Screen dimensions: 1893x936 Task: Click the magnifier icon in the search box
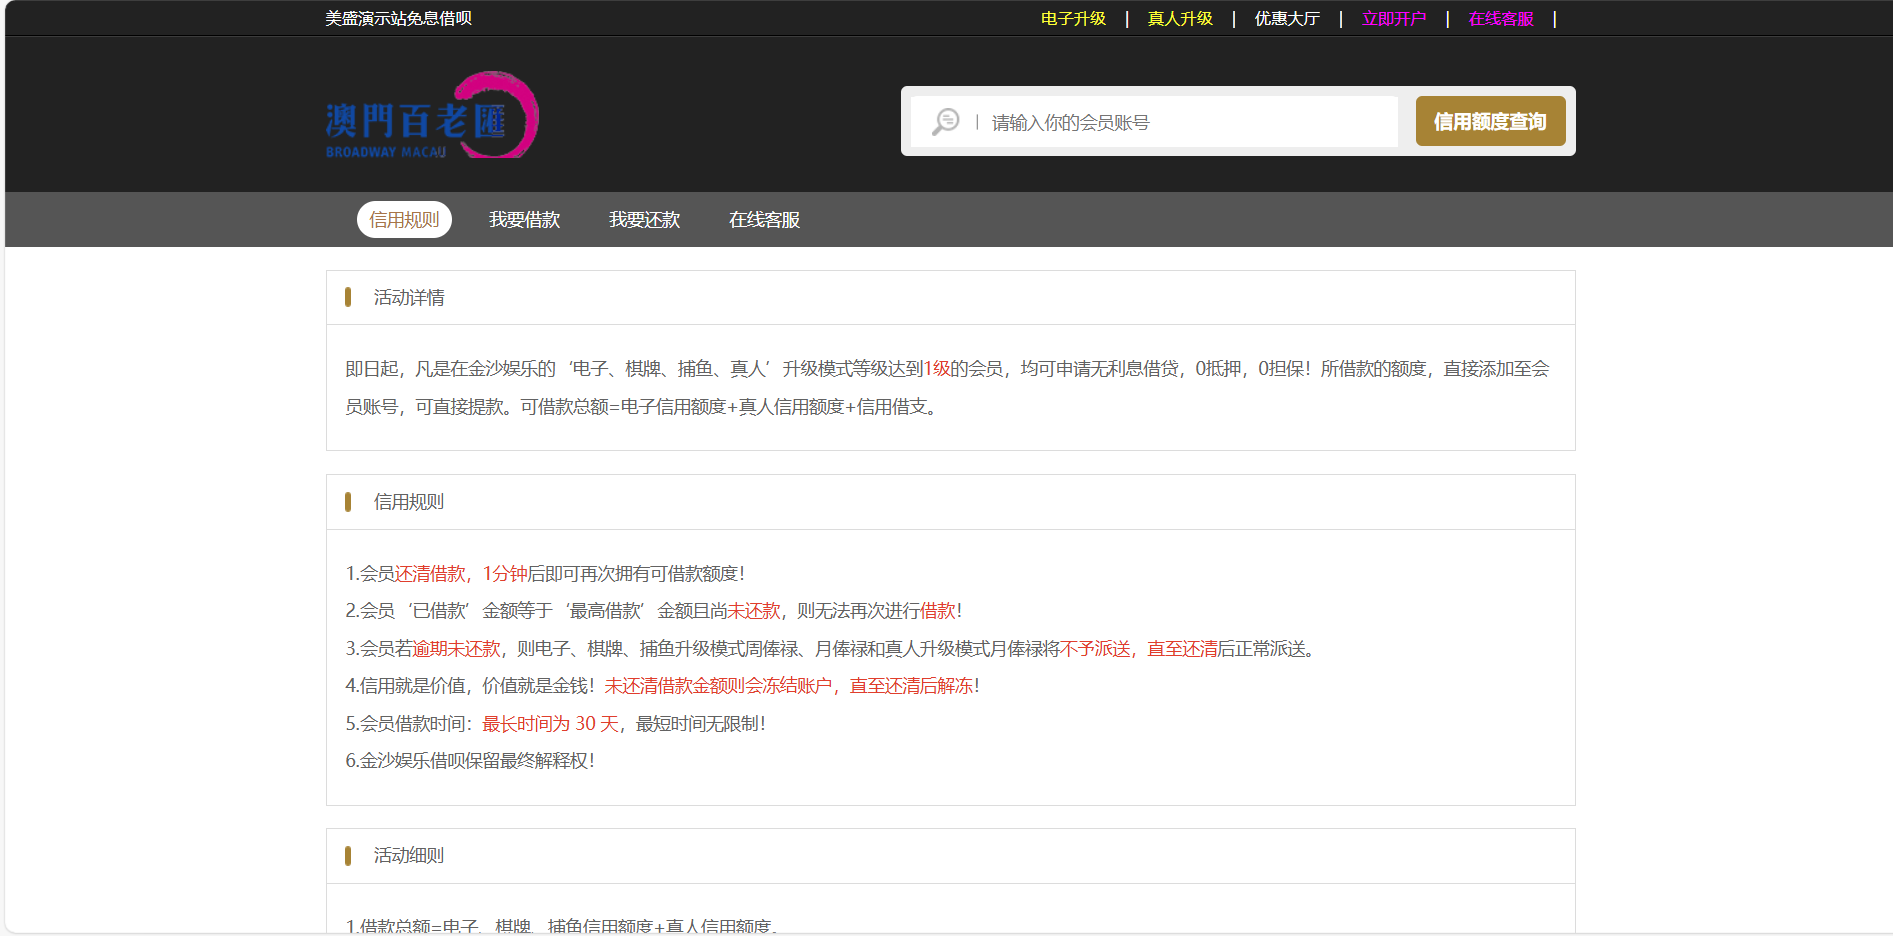945,122
